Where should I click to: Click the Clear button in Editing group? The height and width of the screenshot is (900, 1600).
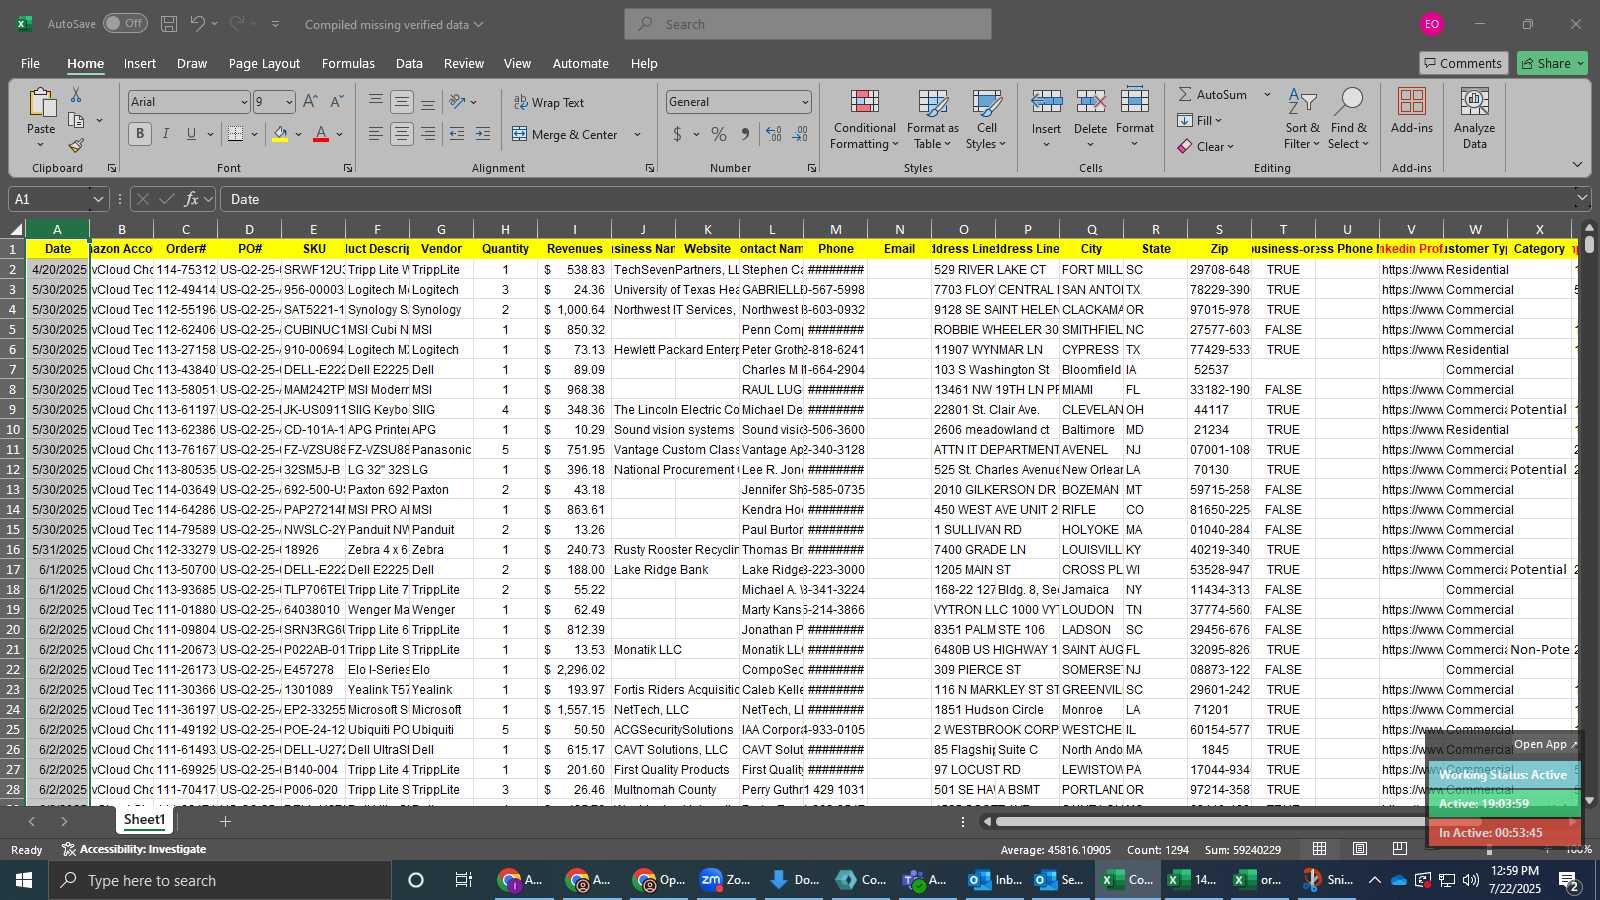1205,146
